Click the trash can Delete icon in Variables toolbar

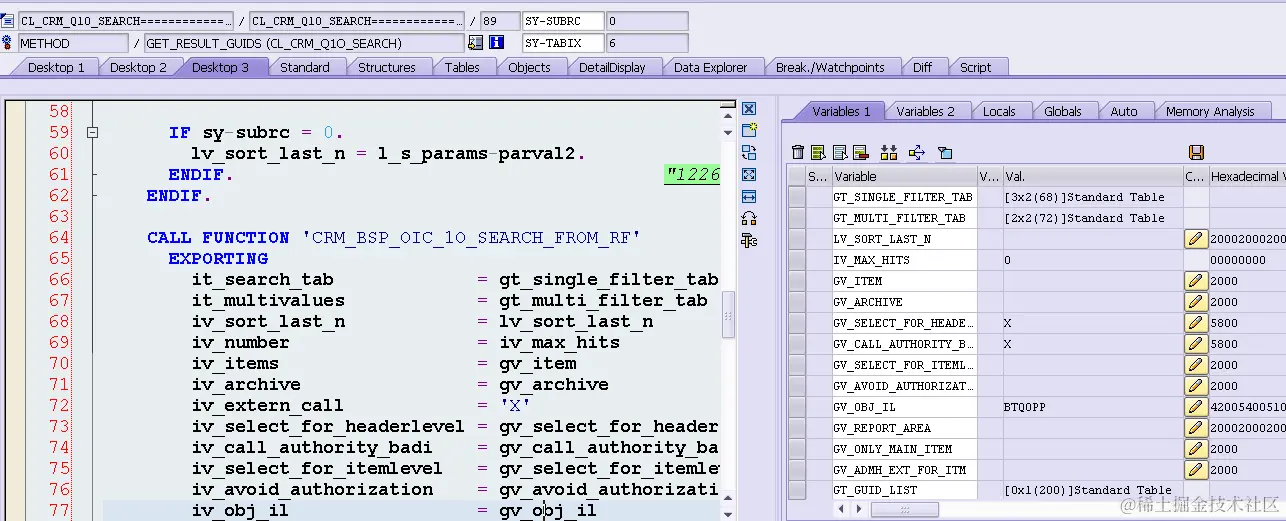click(x=798, y=153)
